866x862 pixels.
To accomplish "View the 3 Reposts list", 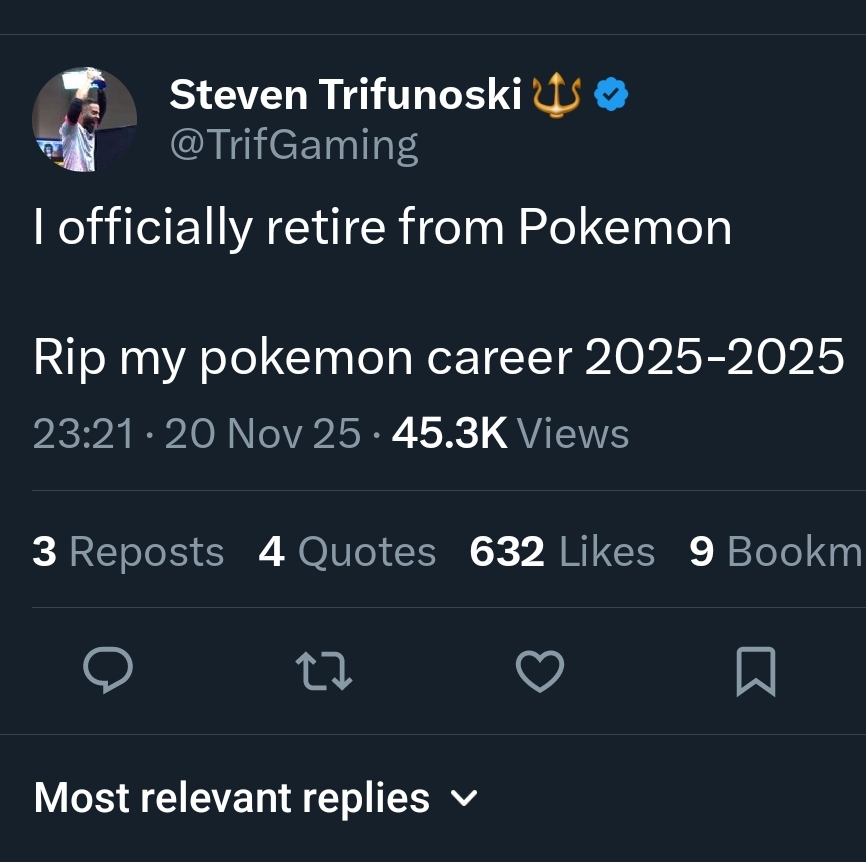I will point(128,551).
